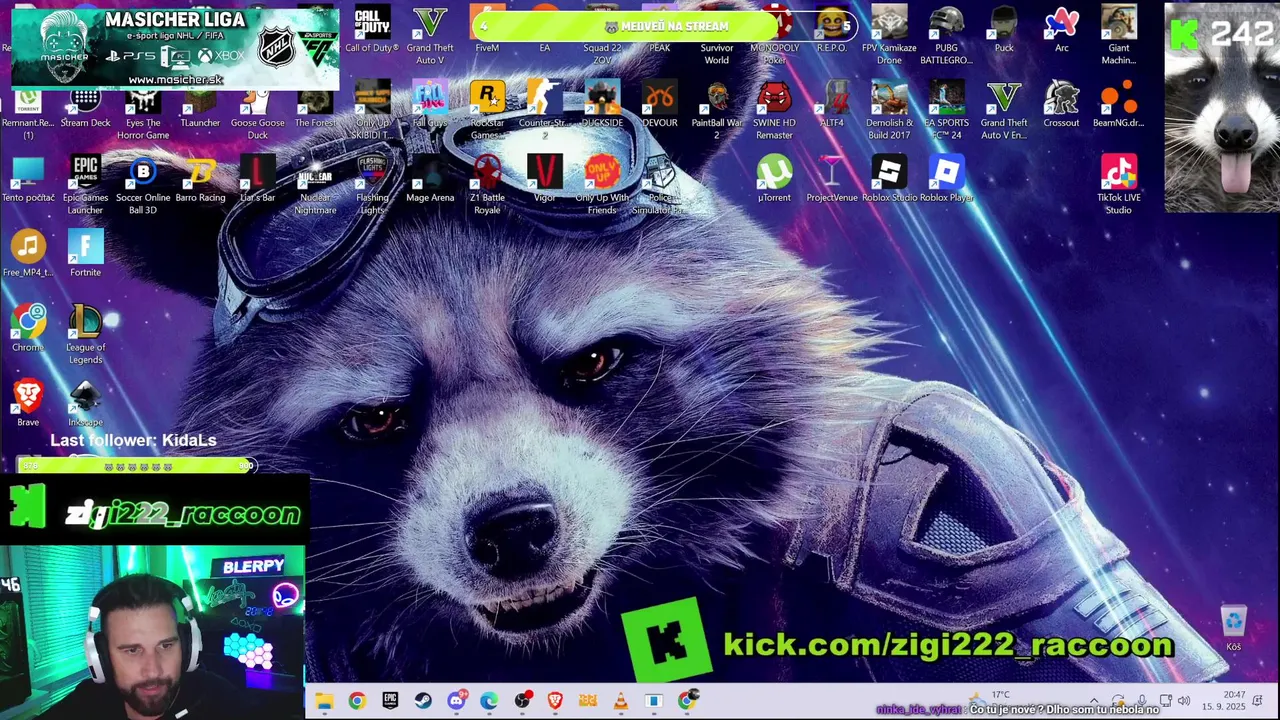Select the Giant Machines desktop icon

coord(1118,34)
